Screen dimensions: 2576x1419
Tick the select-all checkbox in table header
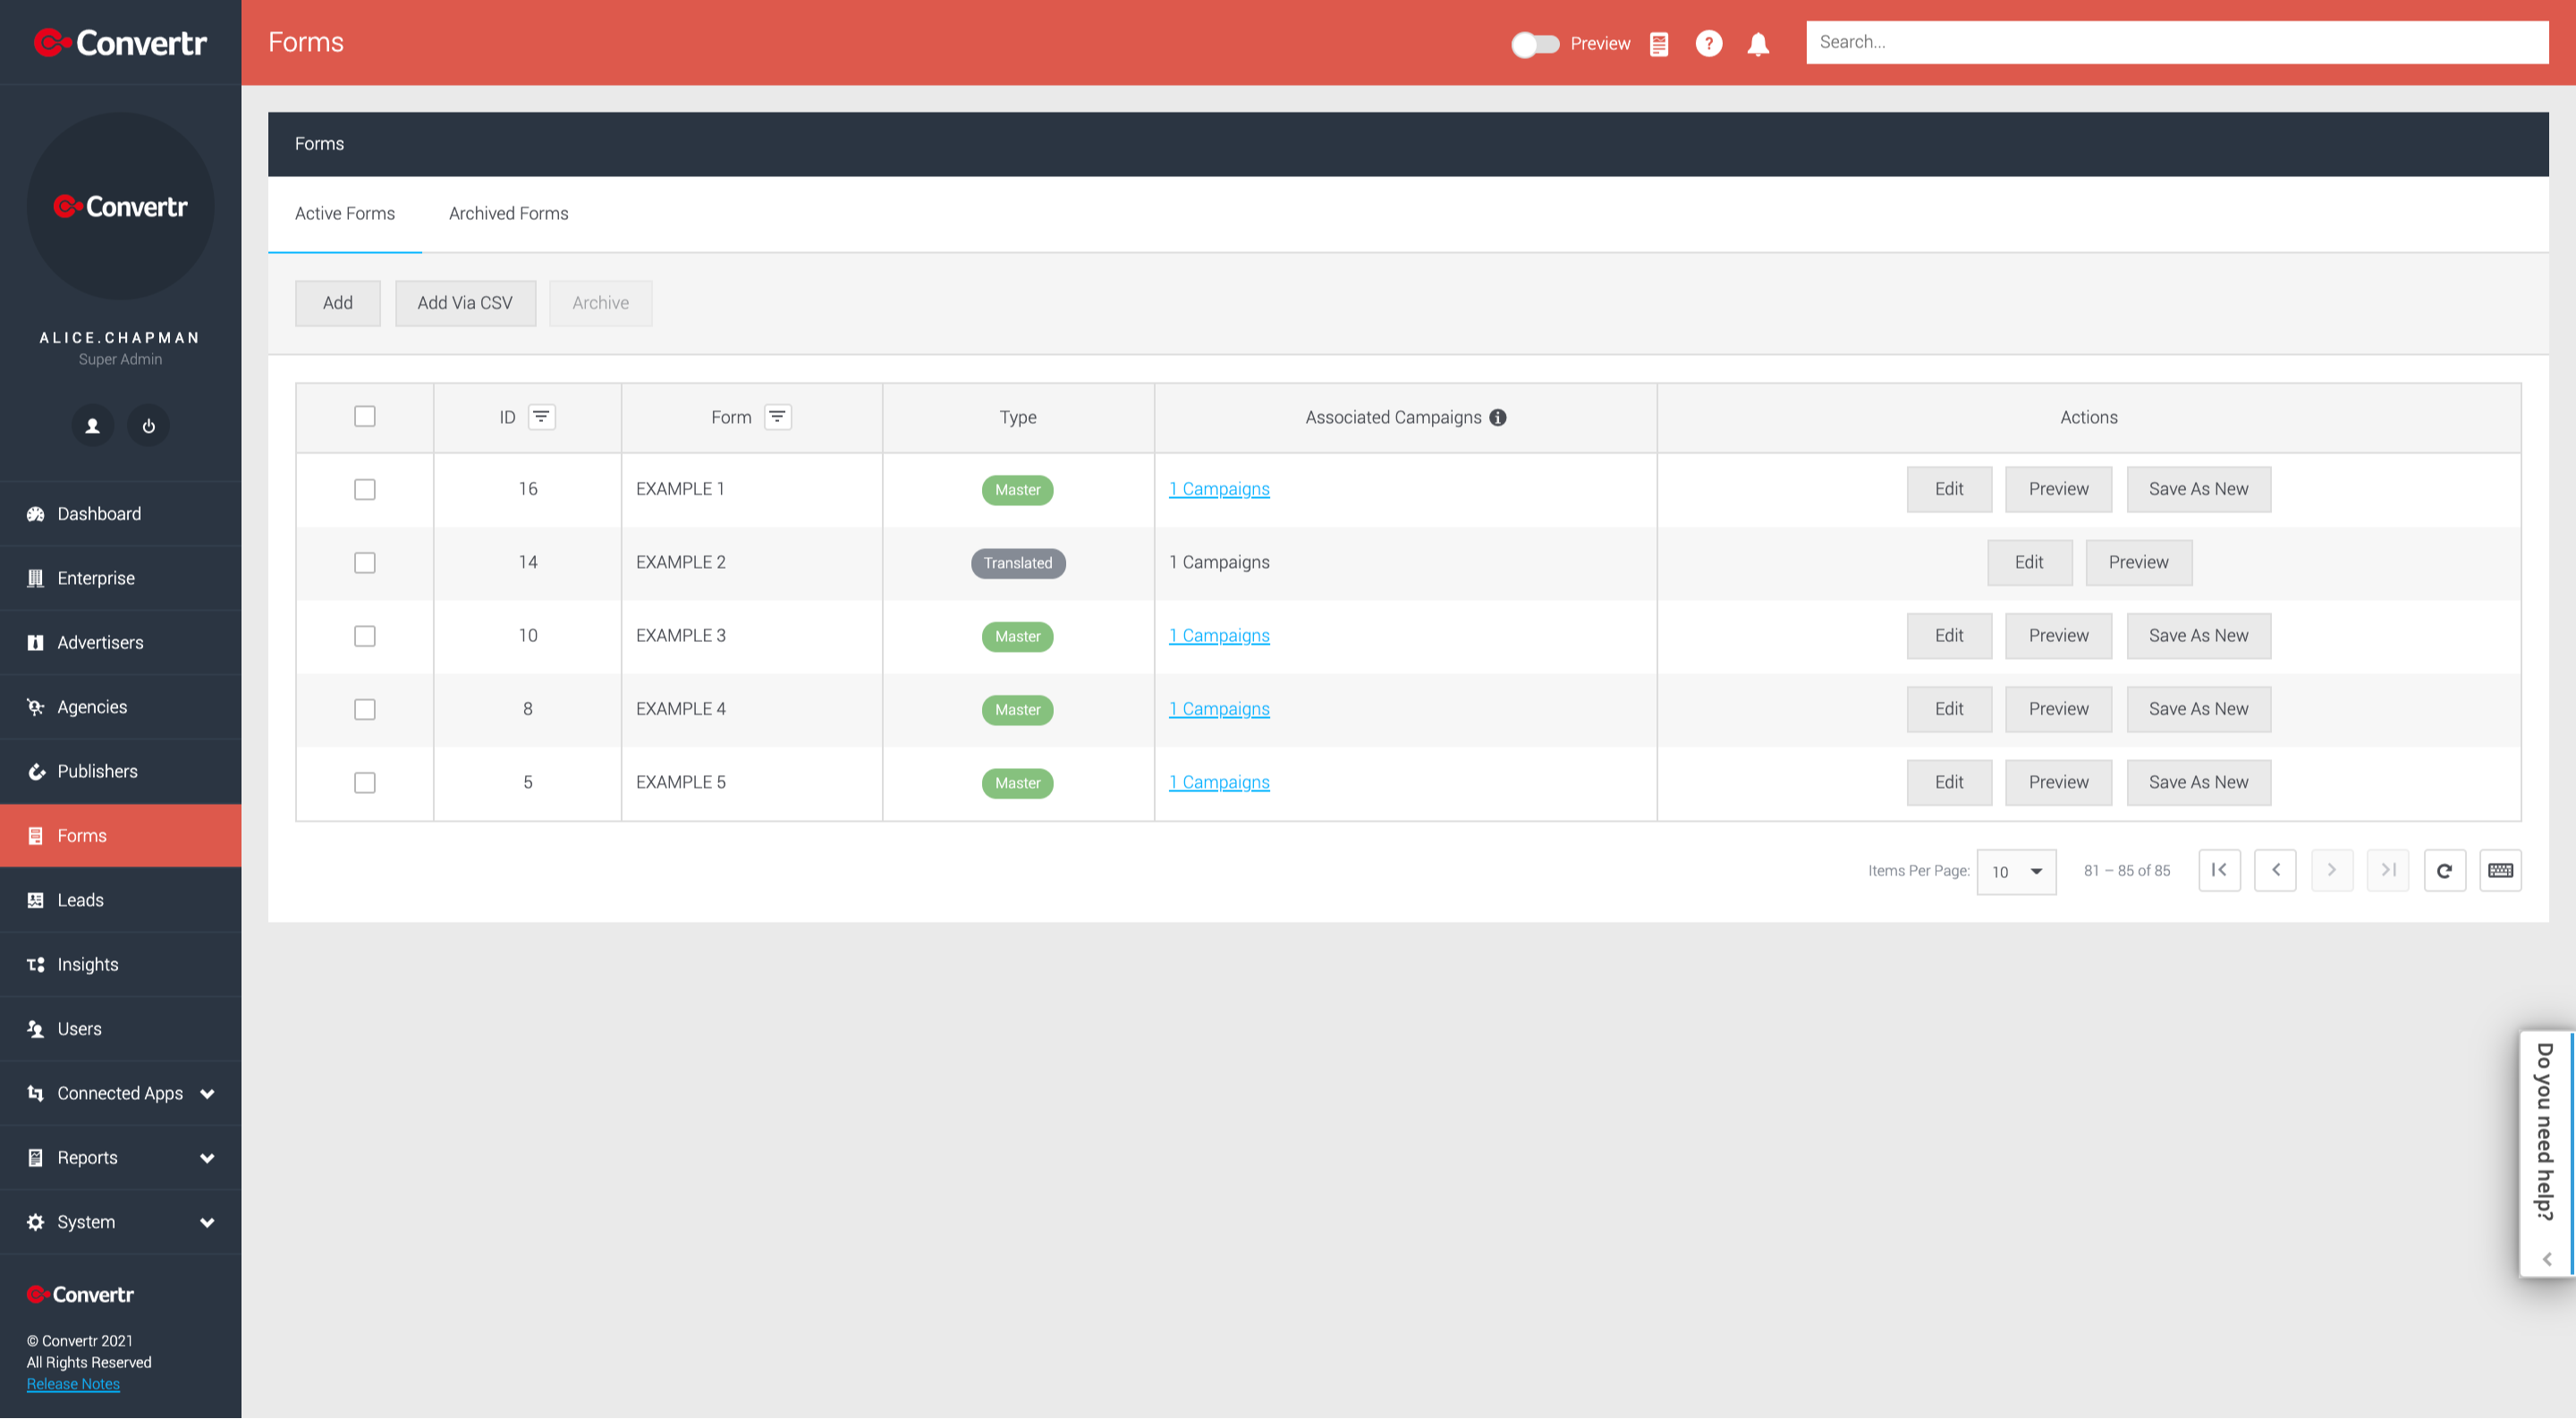(365, 417)
